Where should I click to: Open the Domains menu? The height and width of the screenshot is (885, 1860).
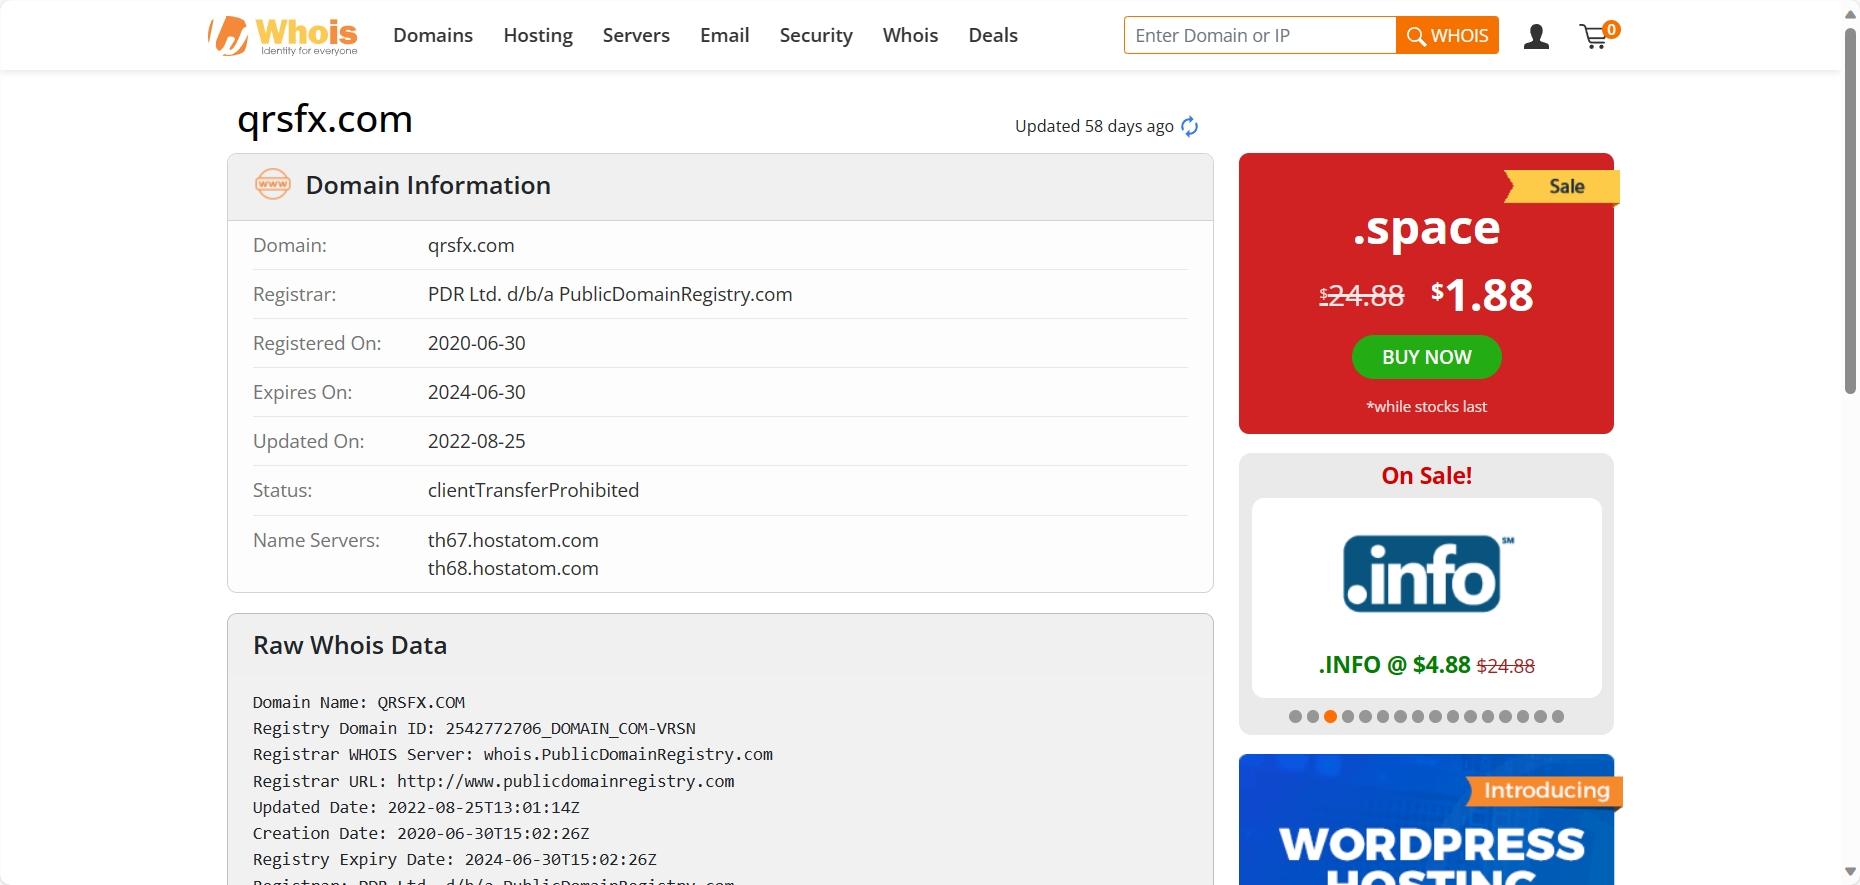tap(433, 36)
